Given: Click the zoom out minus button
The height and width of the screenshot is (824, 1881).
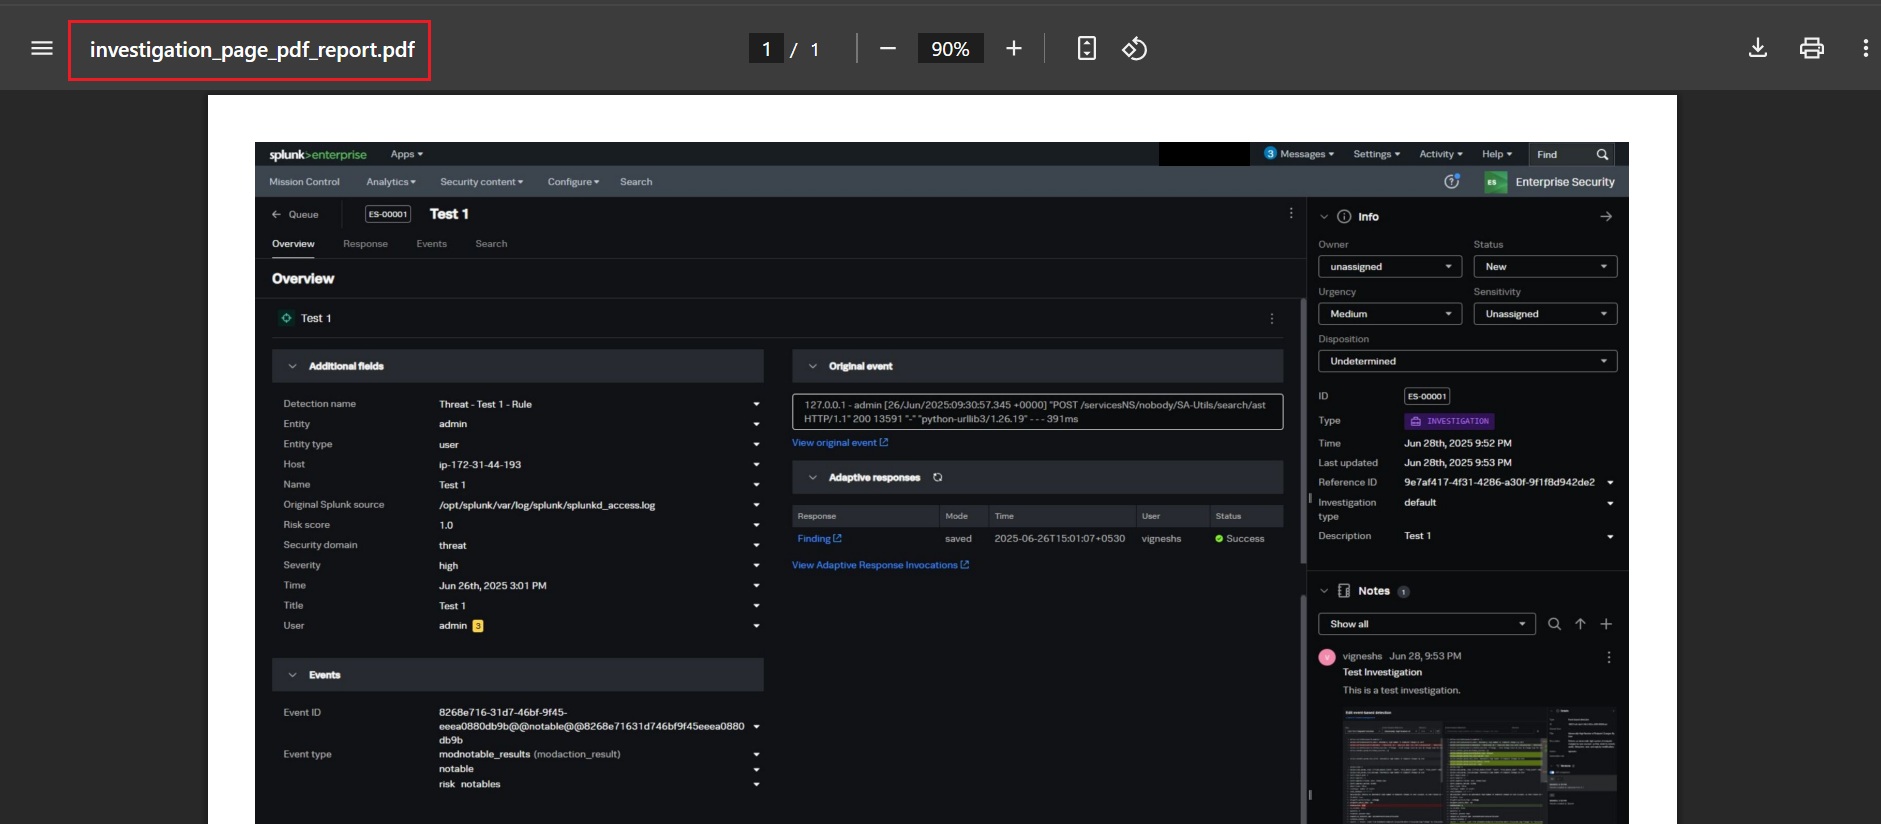Looking at the screenshot, I should coord(887,48).
